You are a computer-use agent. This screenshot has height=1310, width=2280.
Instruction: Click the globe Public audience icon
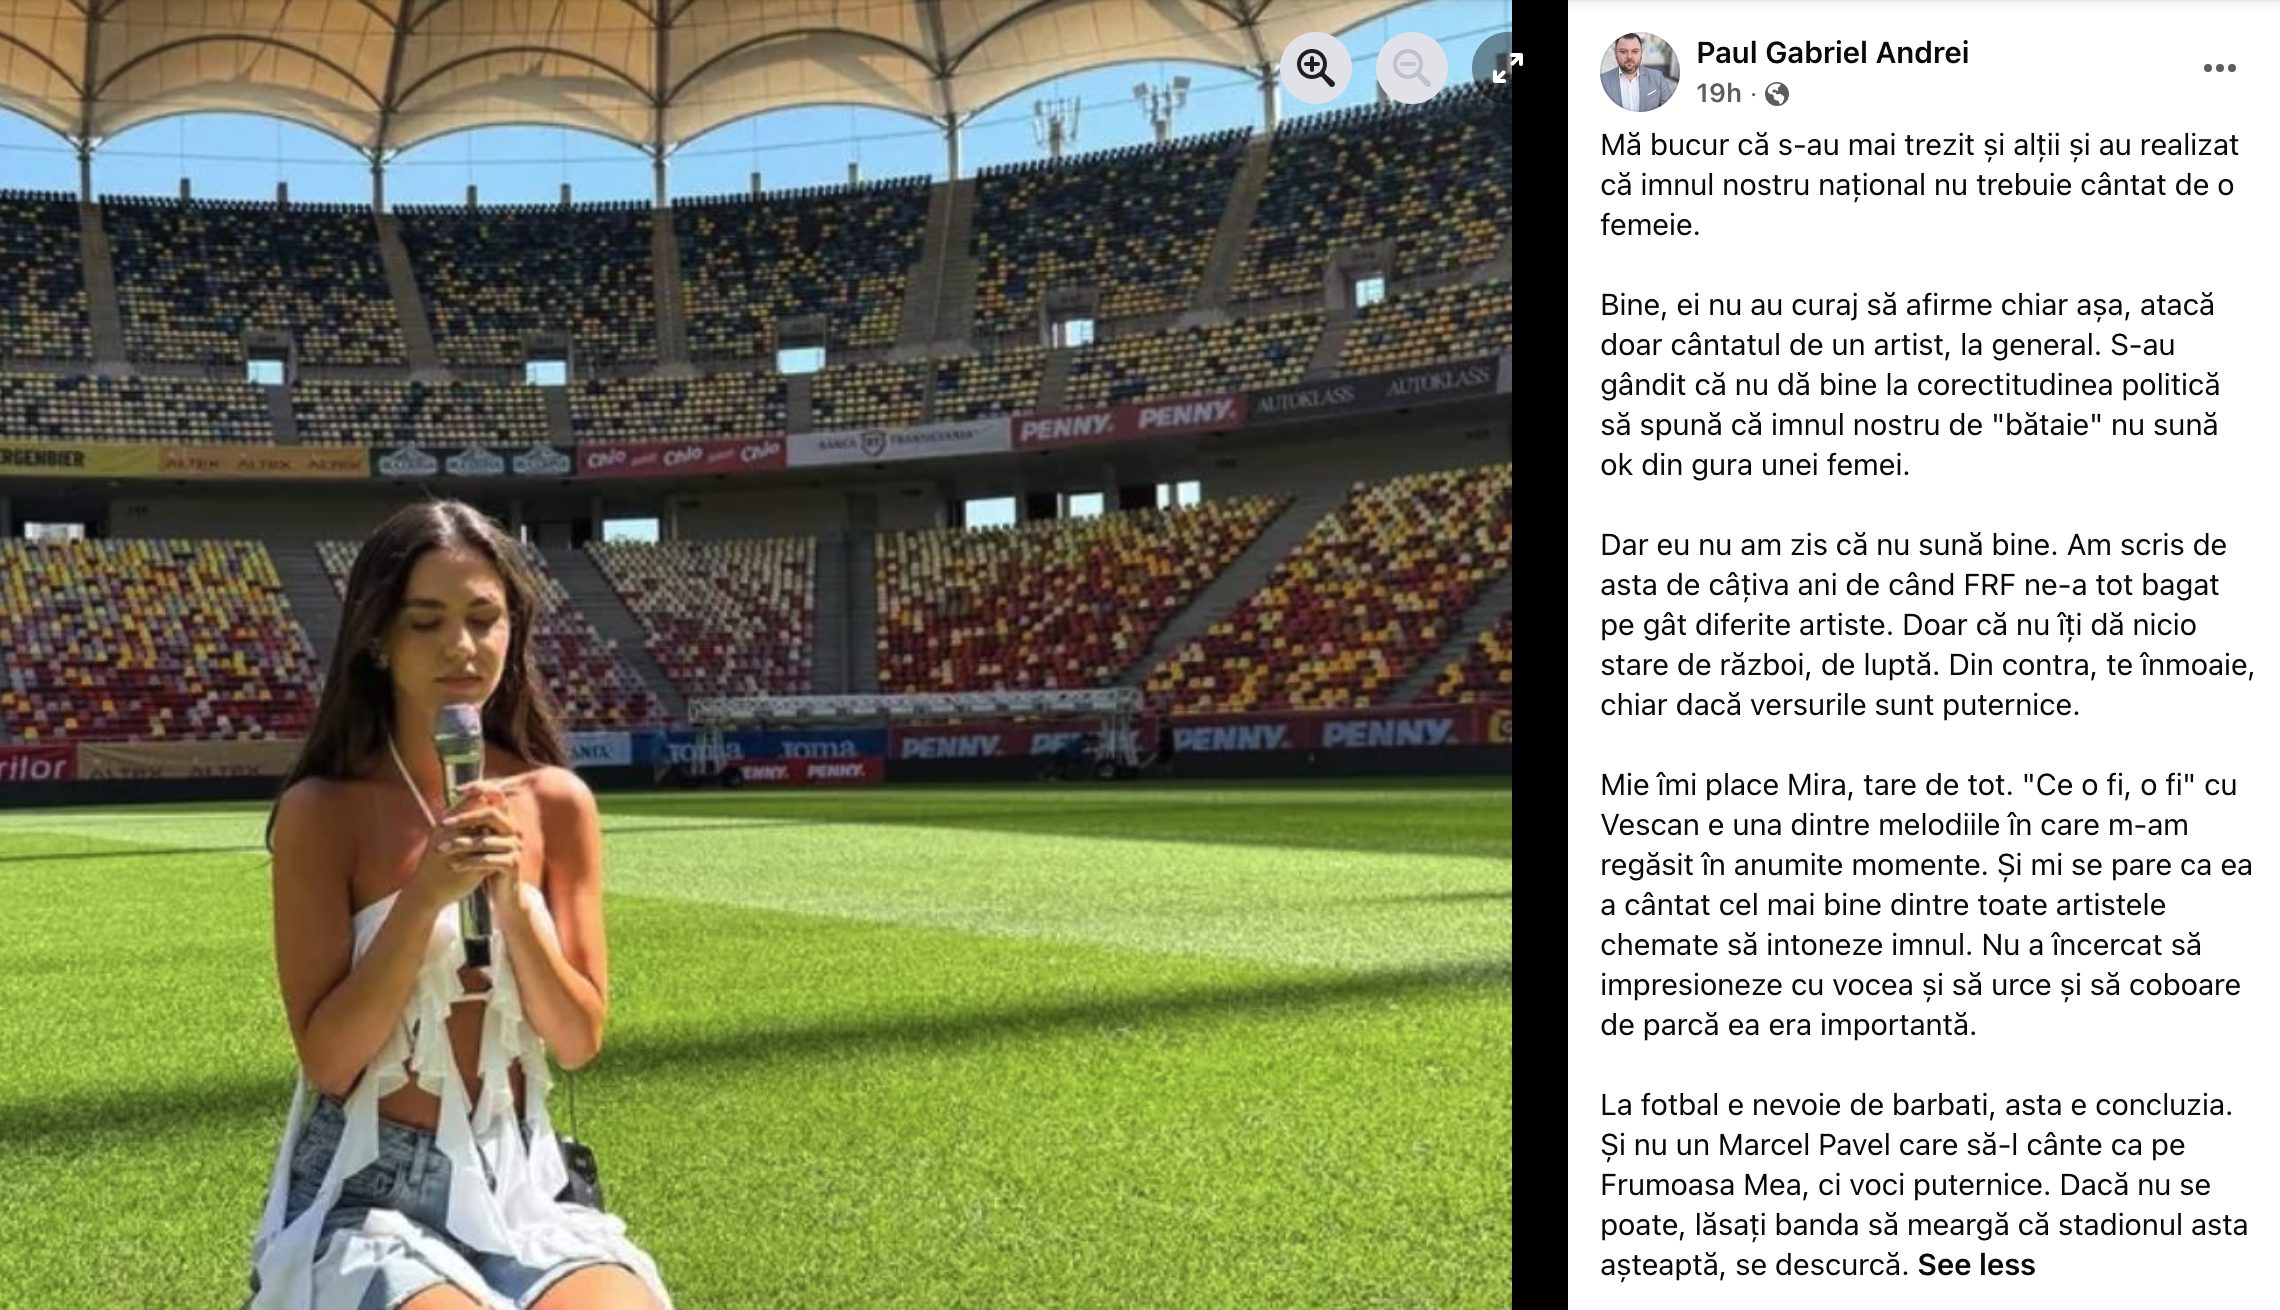point(1777,94)
